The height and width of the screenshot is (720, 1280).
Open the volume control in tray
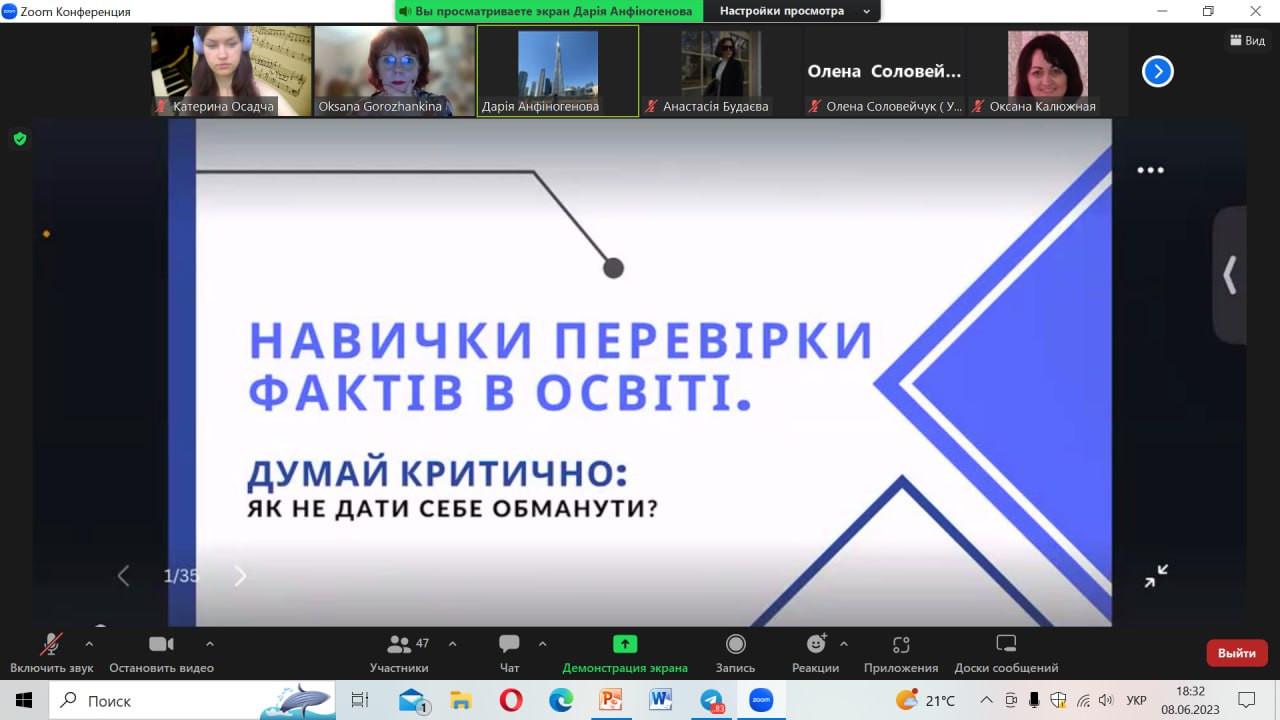pos(1105,700)
